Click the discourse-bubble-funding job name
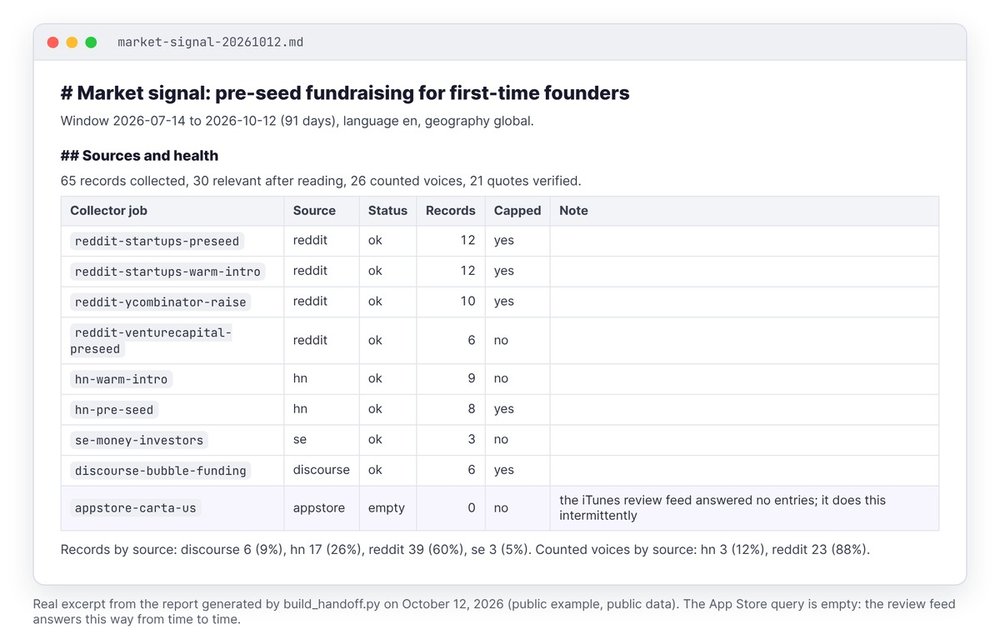Image resolution: width=1000 pixels, height=634 pixels. click(160, 471)
